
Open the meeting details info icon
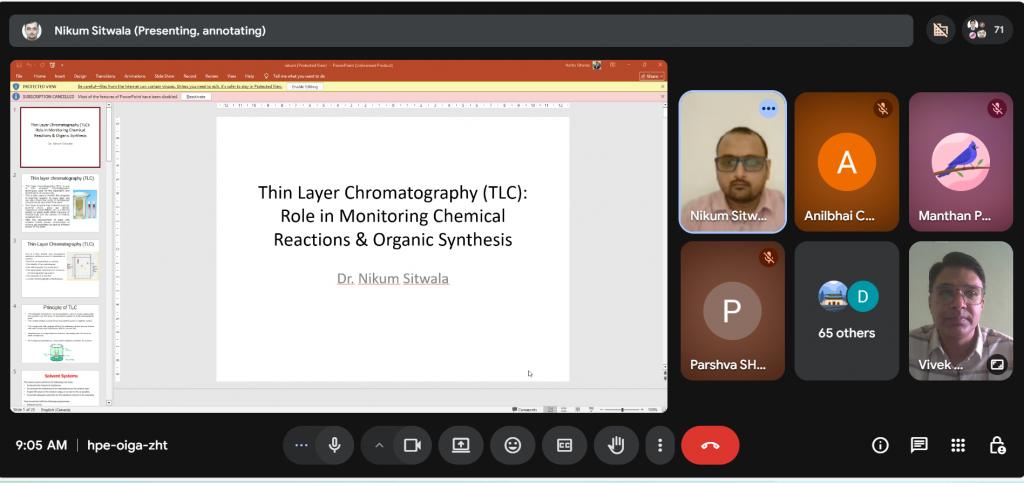click(x=880, y=445)
